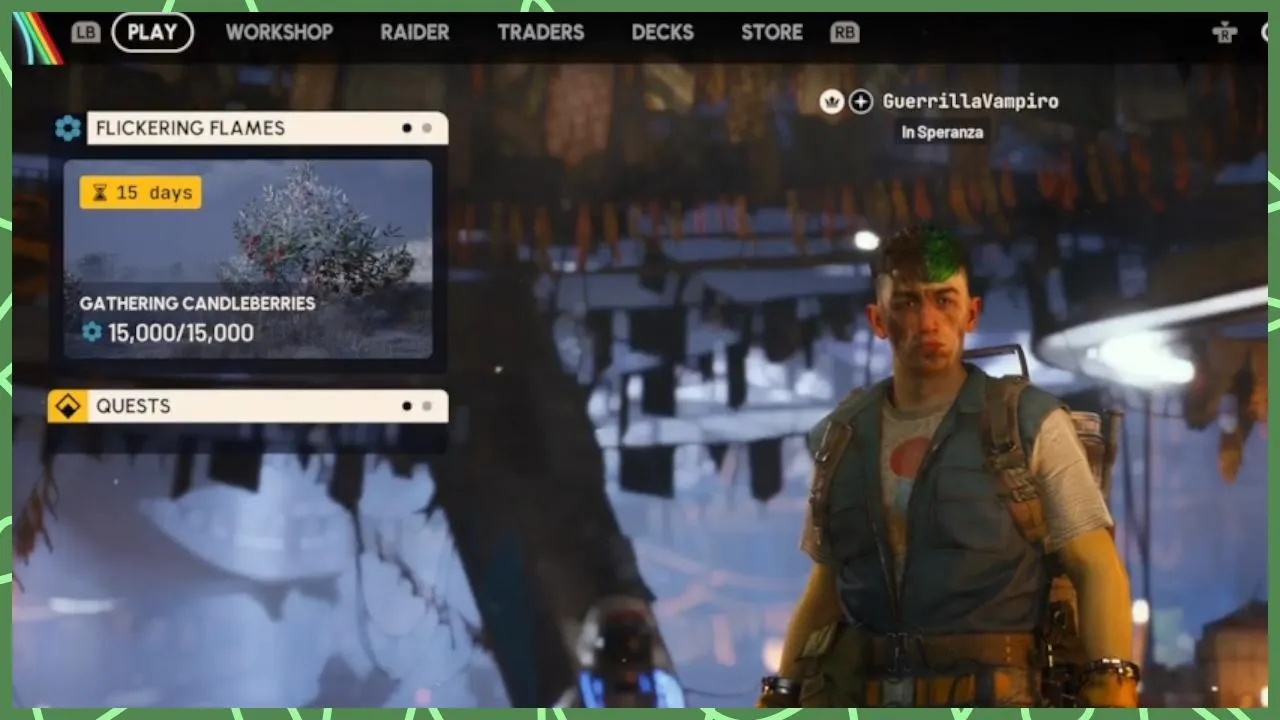This screenshot has height=720, width=1280.
Task: Select first page dot in Flickering Flames
Action: tap(407, 128)
